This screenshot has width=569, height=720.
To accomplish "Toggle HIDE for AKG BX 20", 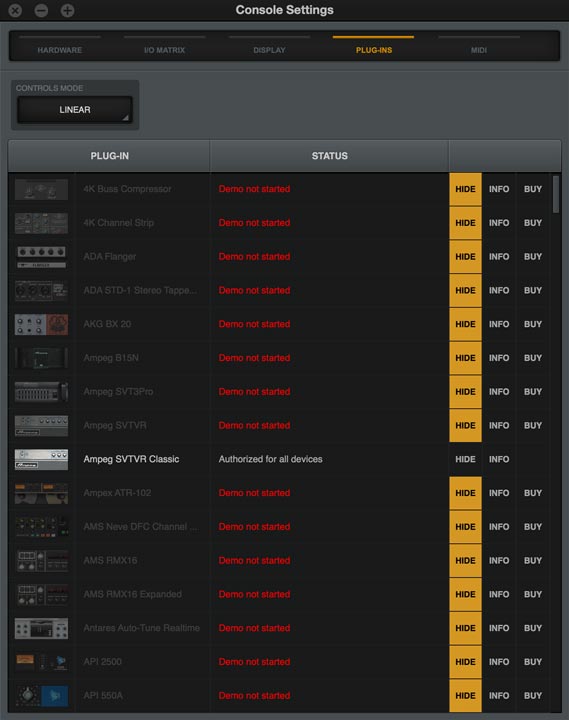I will 465,324.
